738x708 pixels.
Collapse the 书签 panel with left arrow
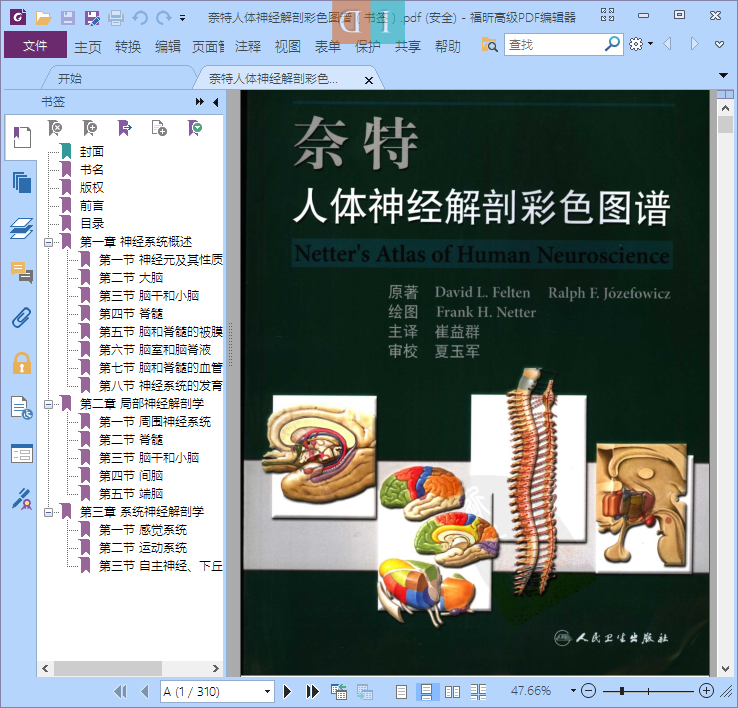[216, 102]
